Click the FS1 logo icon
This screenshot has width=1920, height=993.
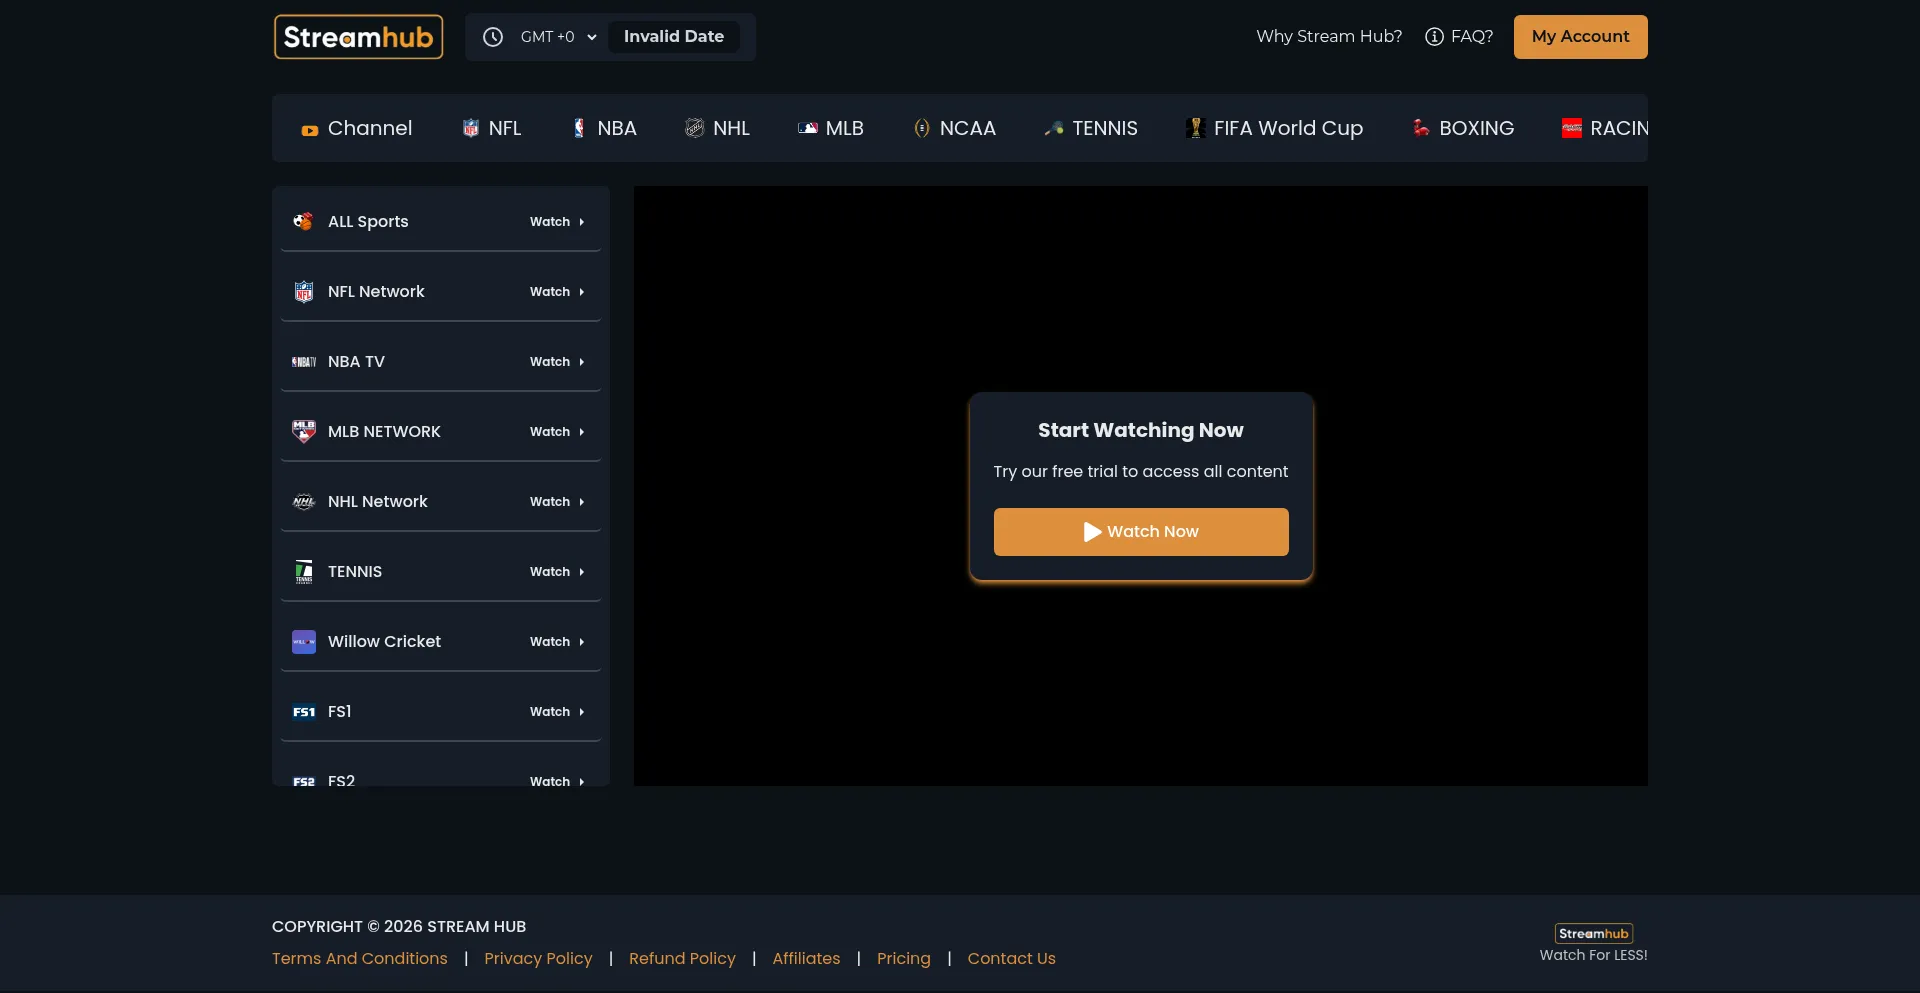click(x=304, y=712)
